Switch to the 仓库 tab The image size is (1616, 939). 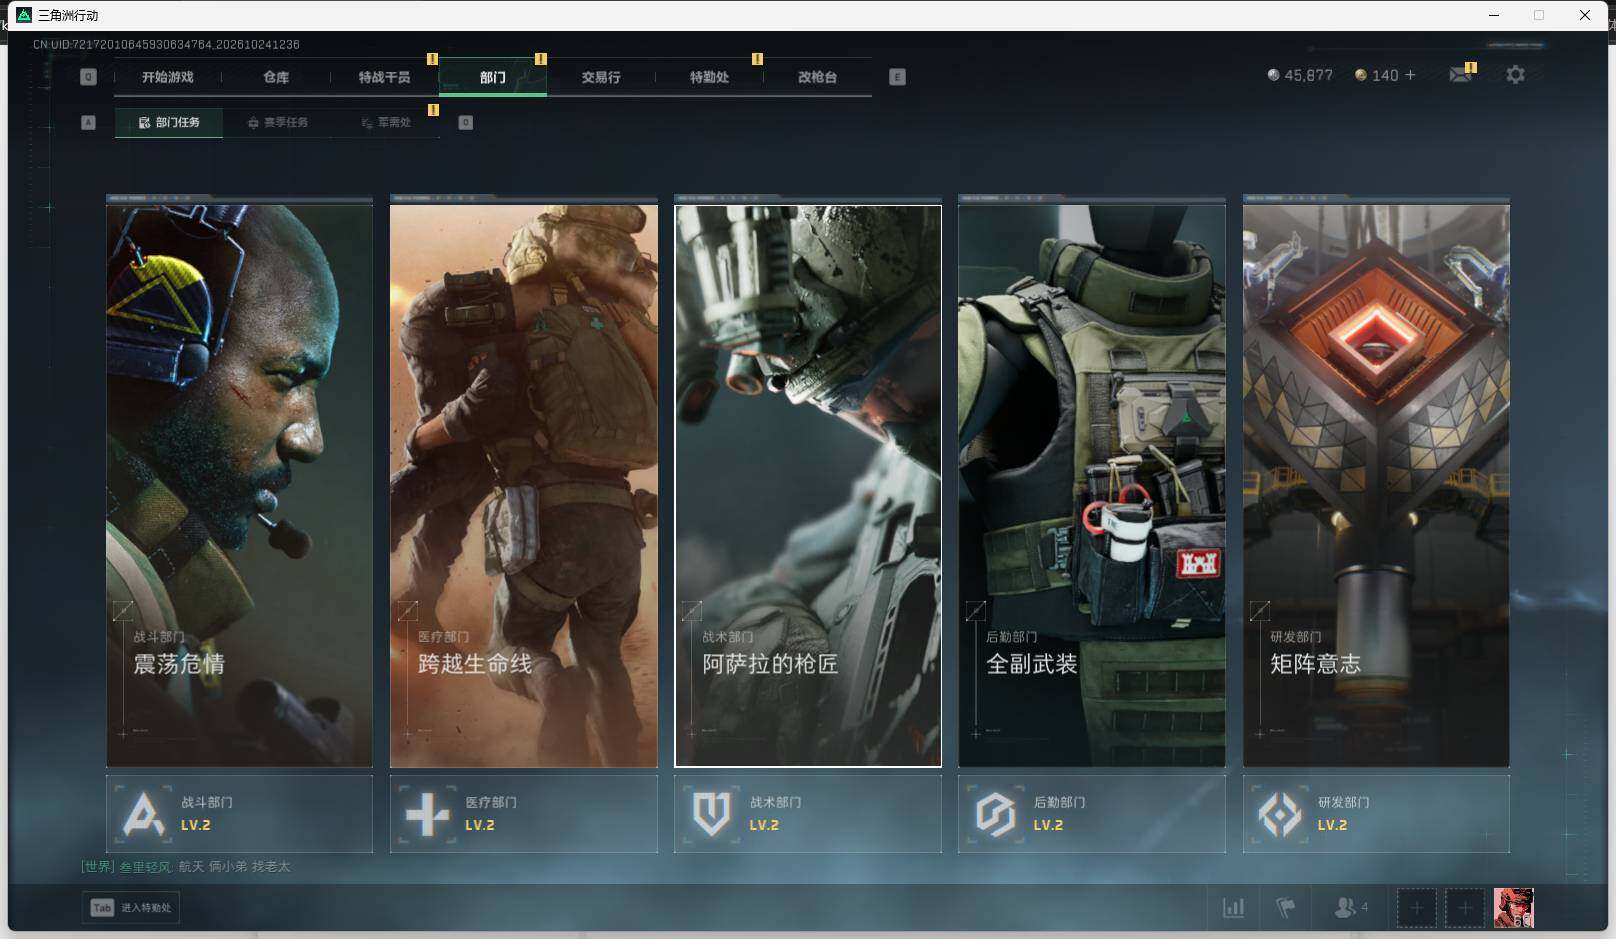[x=276, y=77]
